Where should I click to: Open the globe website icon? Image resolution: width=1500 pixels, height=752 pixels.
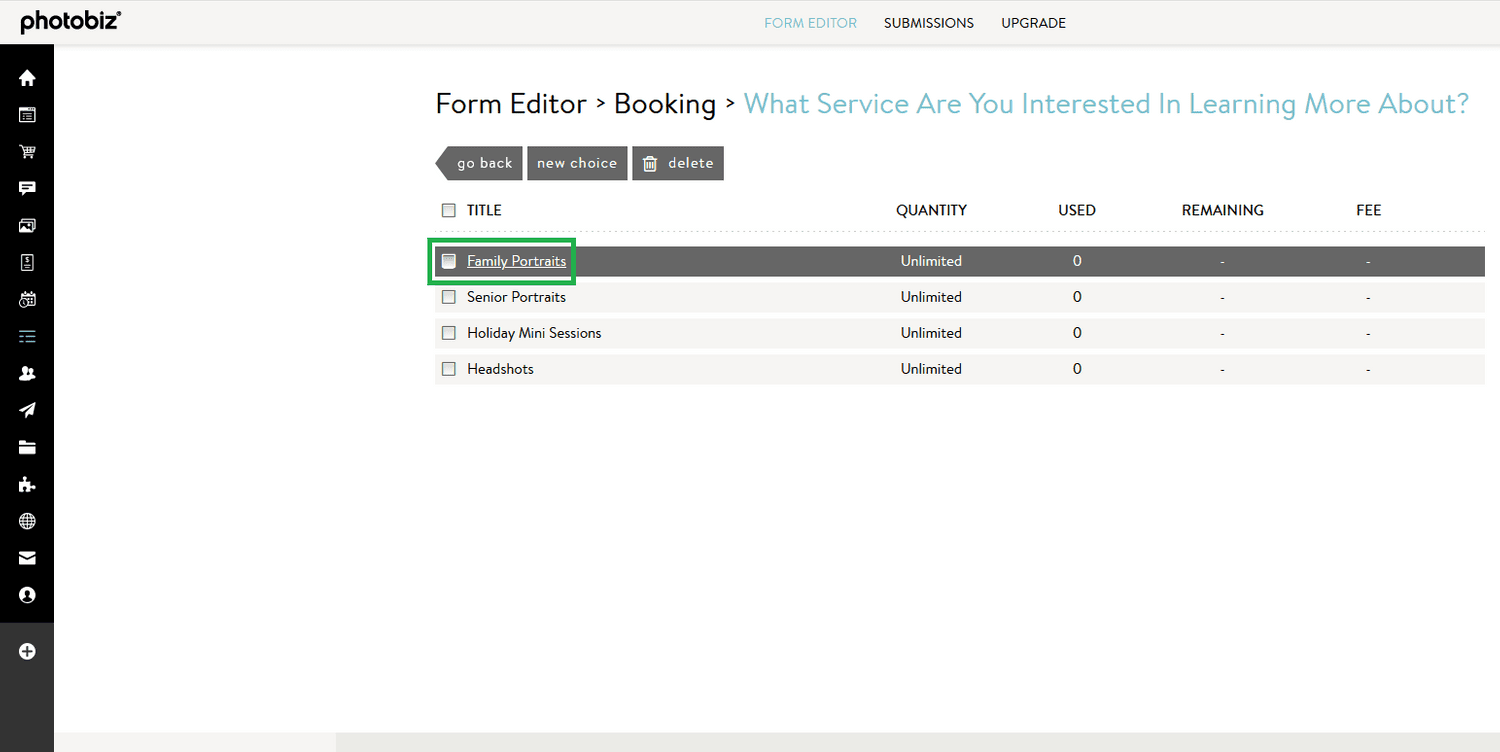tap(27, 521)
